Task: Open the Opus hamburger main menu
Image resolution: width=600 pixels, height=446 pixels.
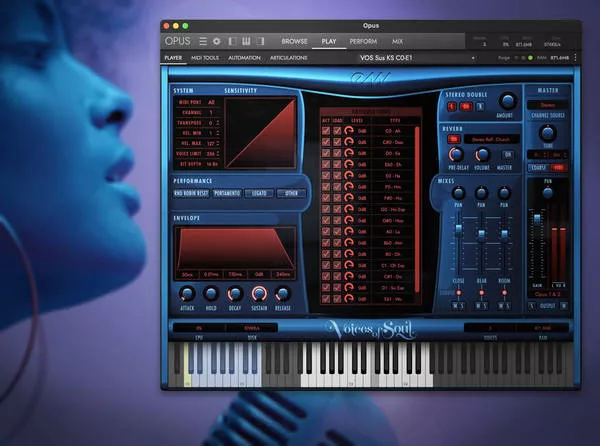Action: (x=203, y=41)
